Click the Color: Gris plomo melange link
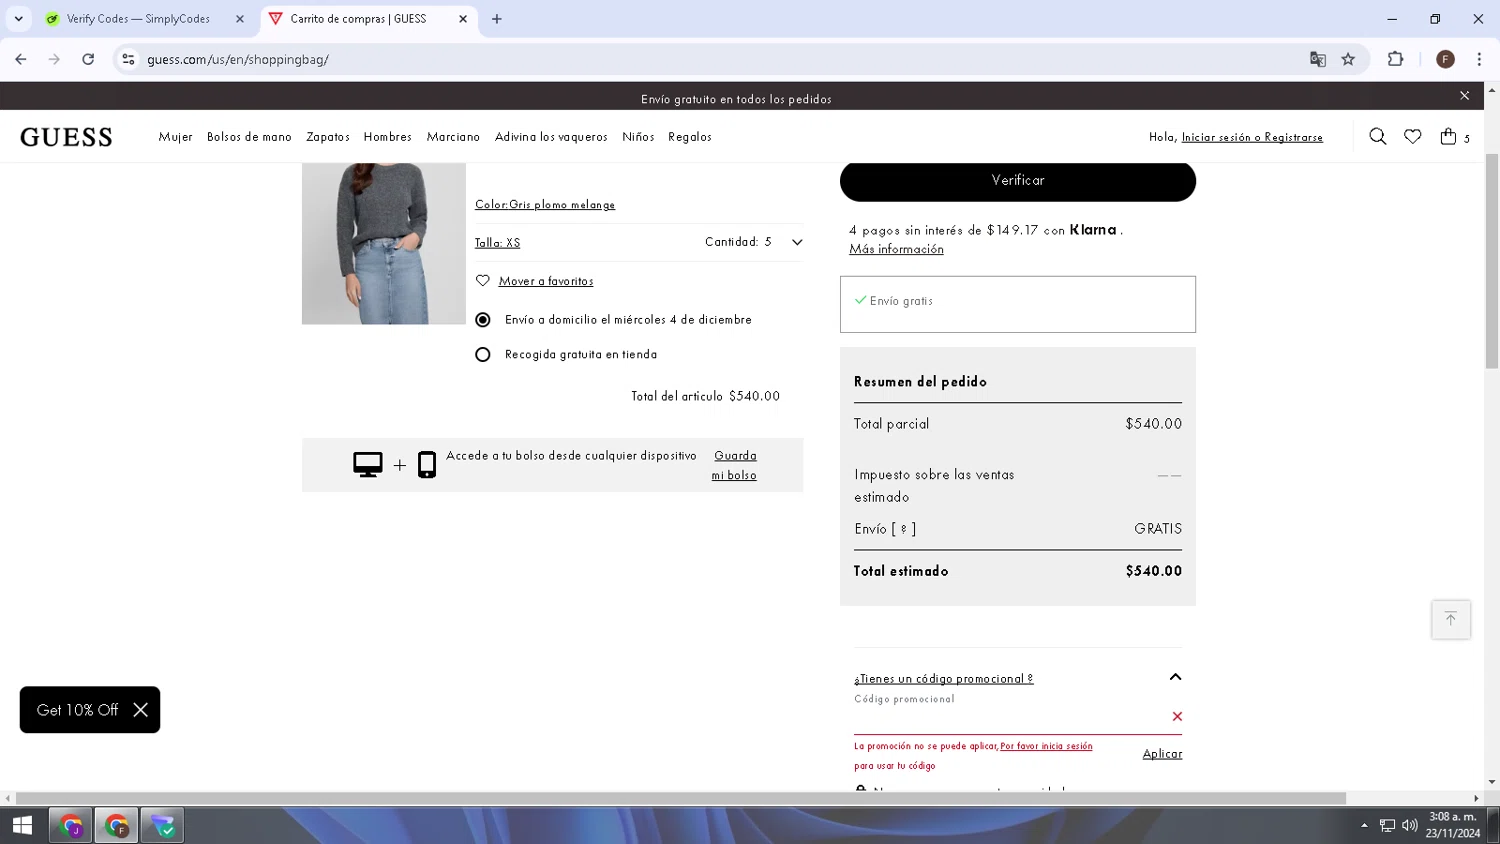This screenshot has height=844, width=1500. 545,204
